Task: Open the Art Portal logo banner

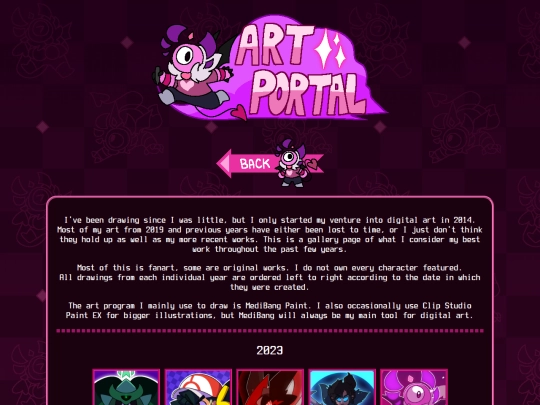Action: click(270, 68)
